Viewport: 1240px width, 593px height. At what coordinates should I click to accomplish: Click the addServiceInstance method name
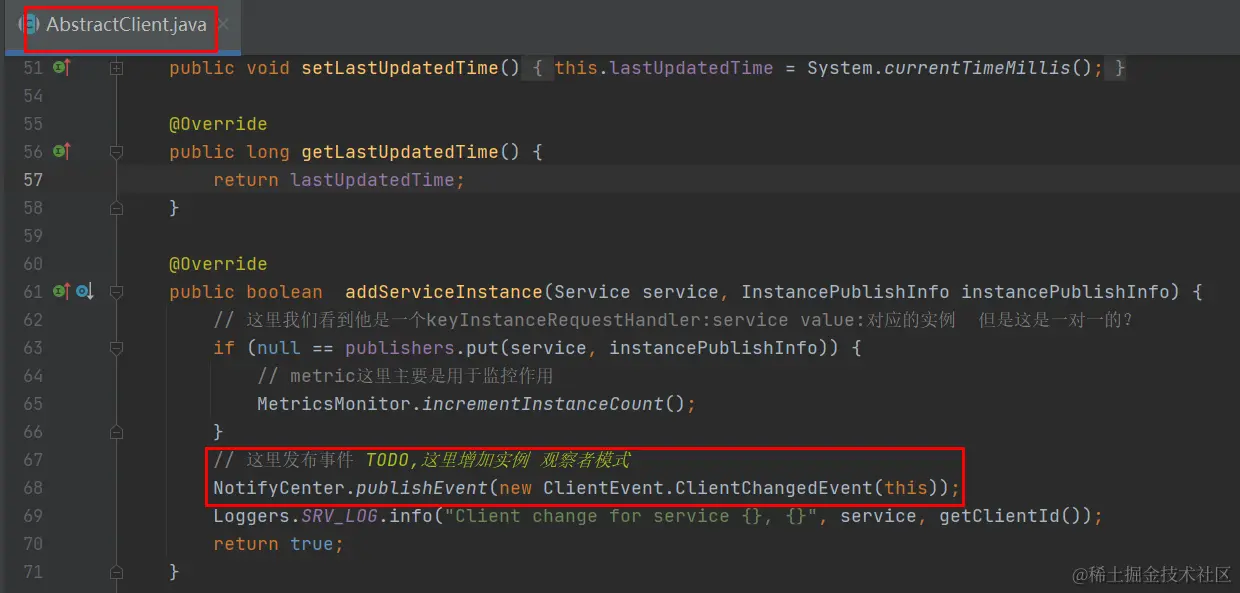[444, 292]
